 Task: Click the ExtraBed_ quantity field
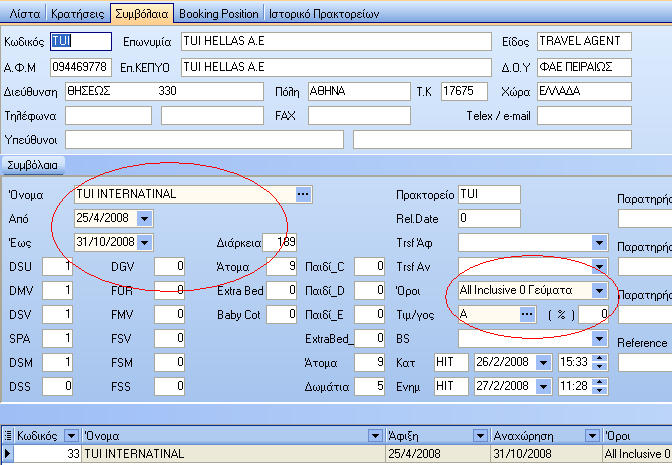coord(369,339)
